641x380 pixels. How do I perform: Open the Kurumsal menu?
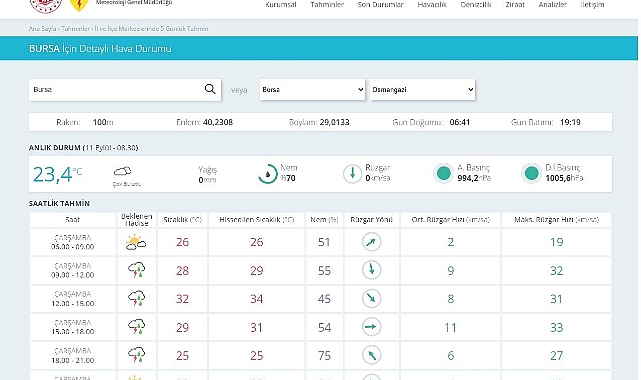pos(281,4)
